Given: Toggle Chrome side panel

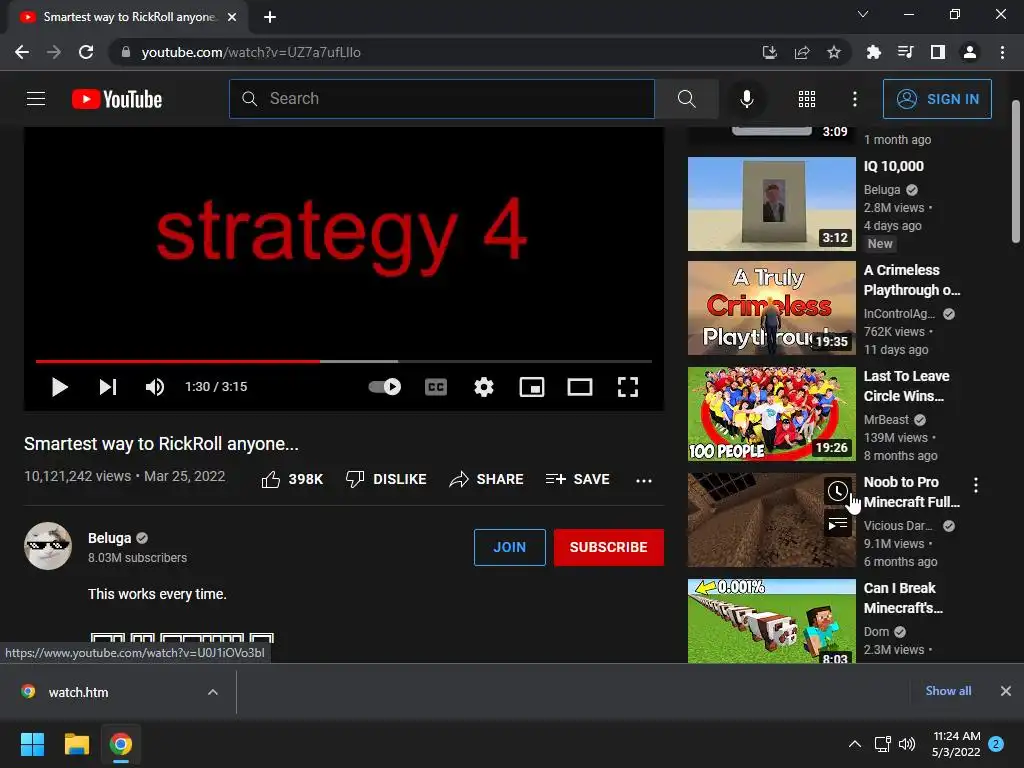Looking at the screenshot, I should coord(938,52).
